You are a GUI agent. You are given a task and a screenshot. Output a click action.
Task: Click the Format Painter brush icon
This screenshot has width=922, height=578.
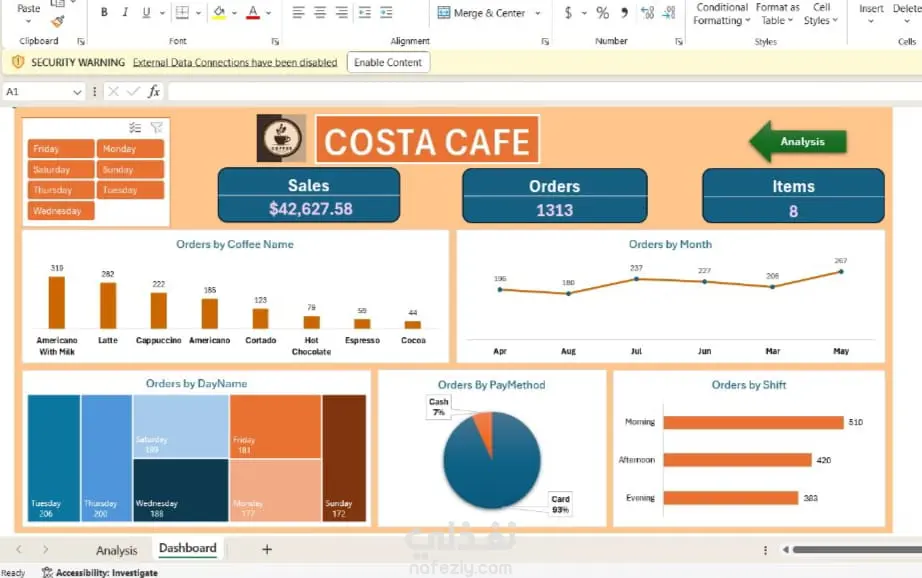(58, 22)
